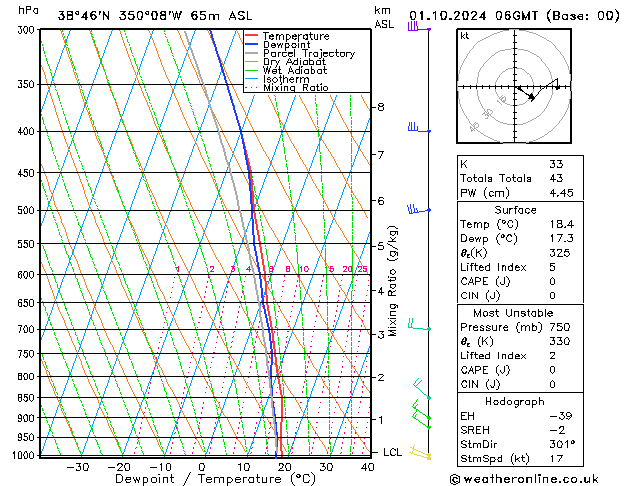Click the K index value 33

click(556, 164)
